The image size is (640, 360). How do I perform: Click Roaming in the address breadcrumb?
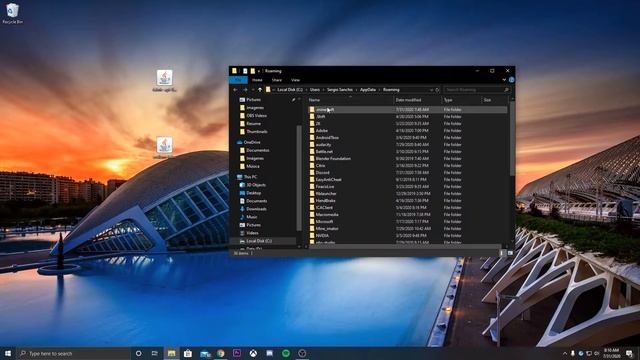click(391, 90)
